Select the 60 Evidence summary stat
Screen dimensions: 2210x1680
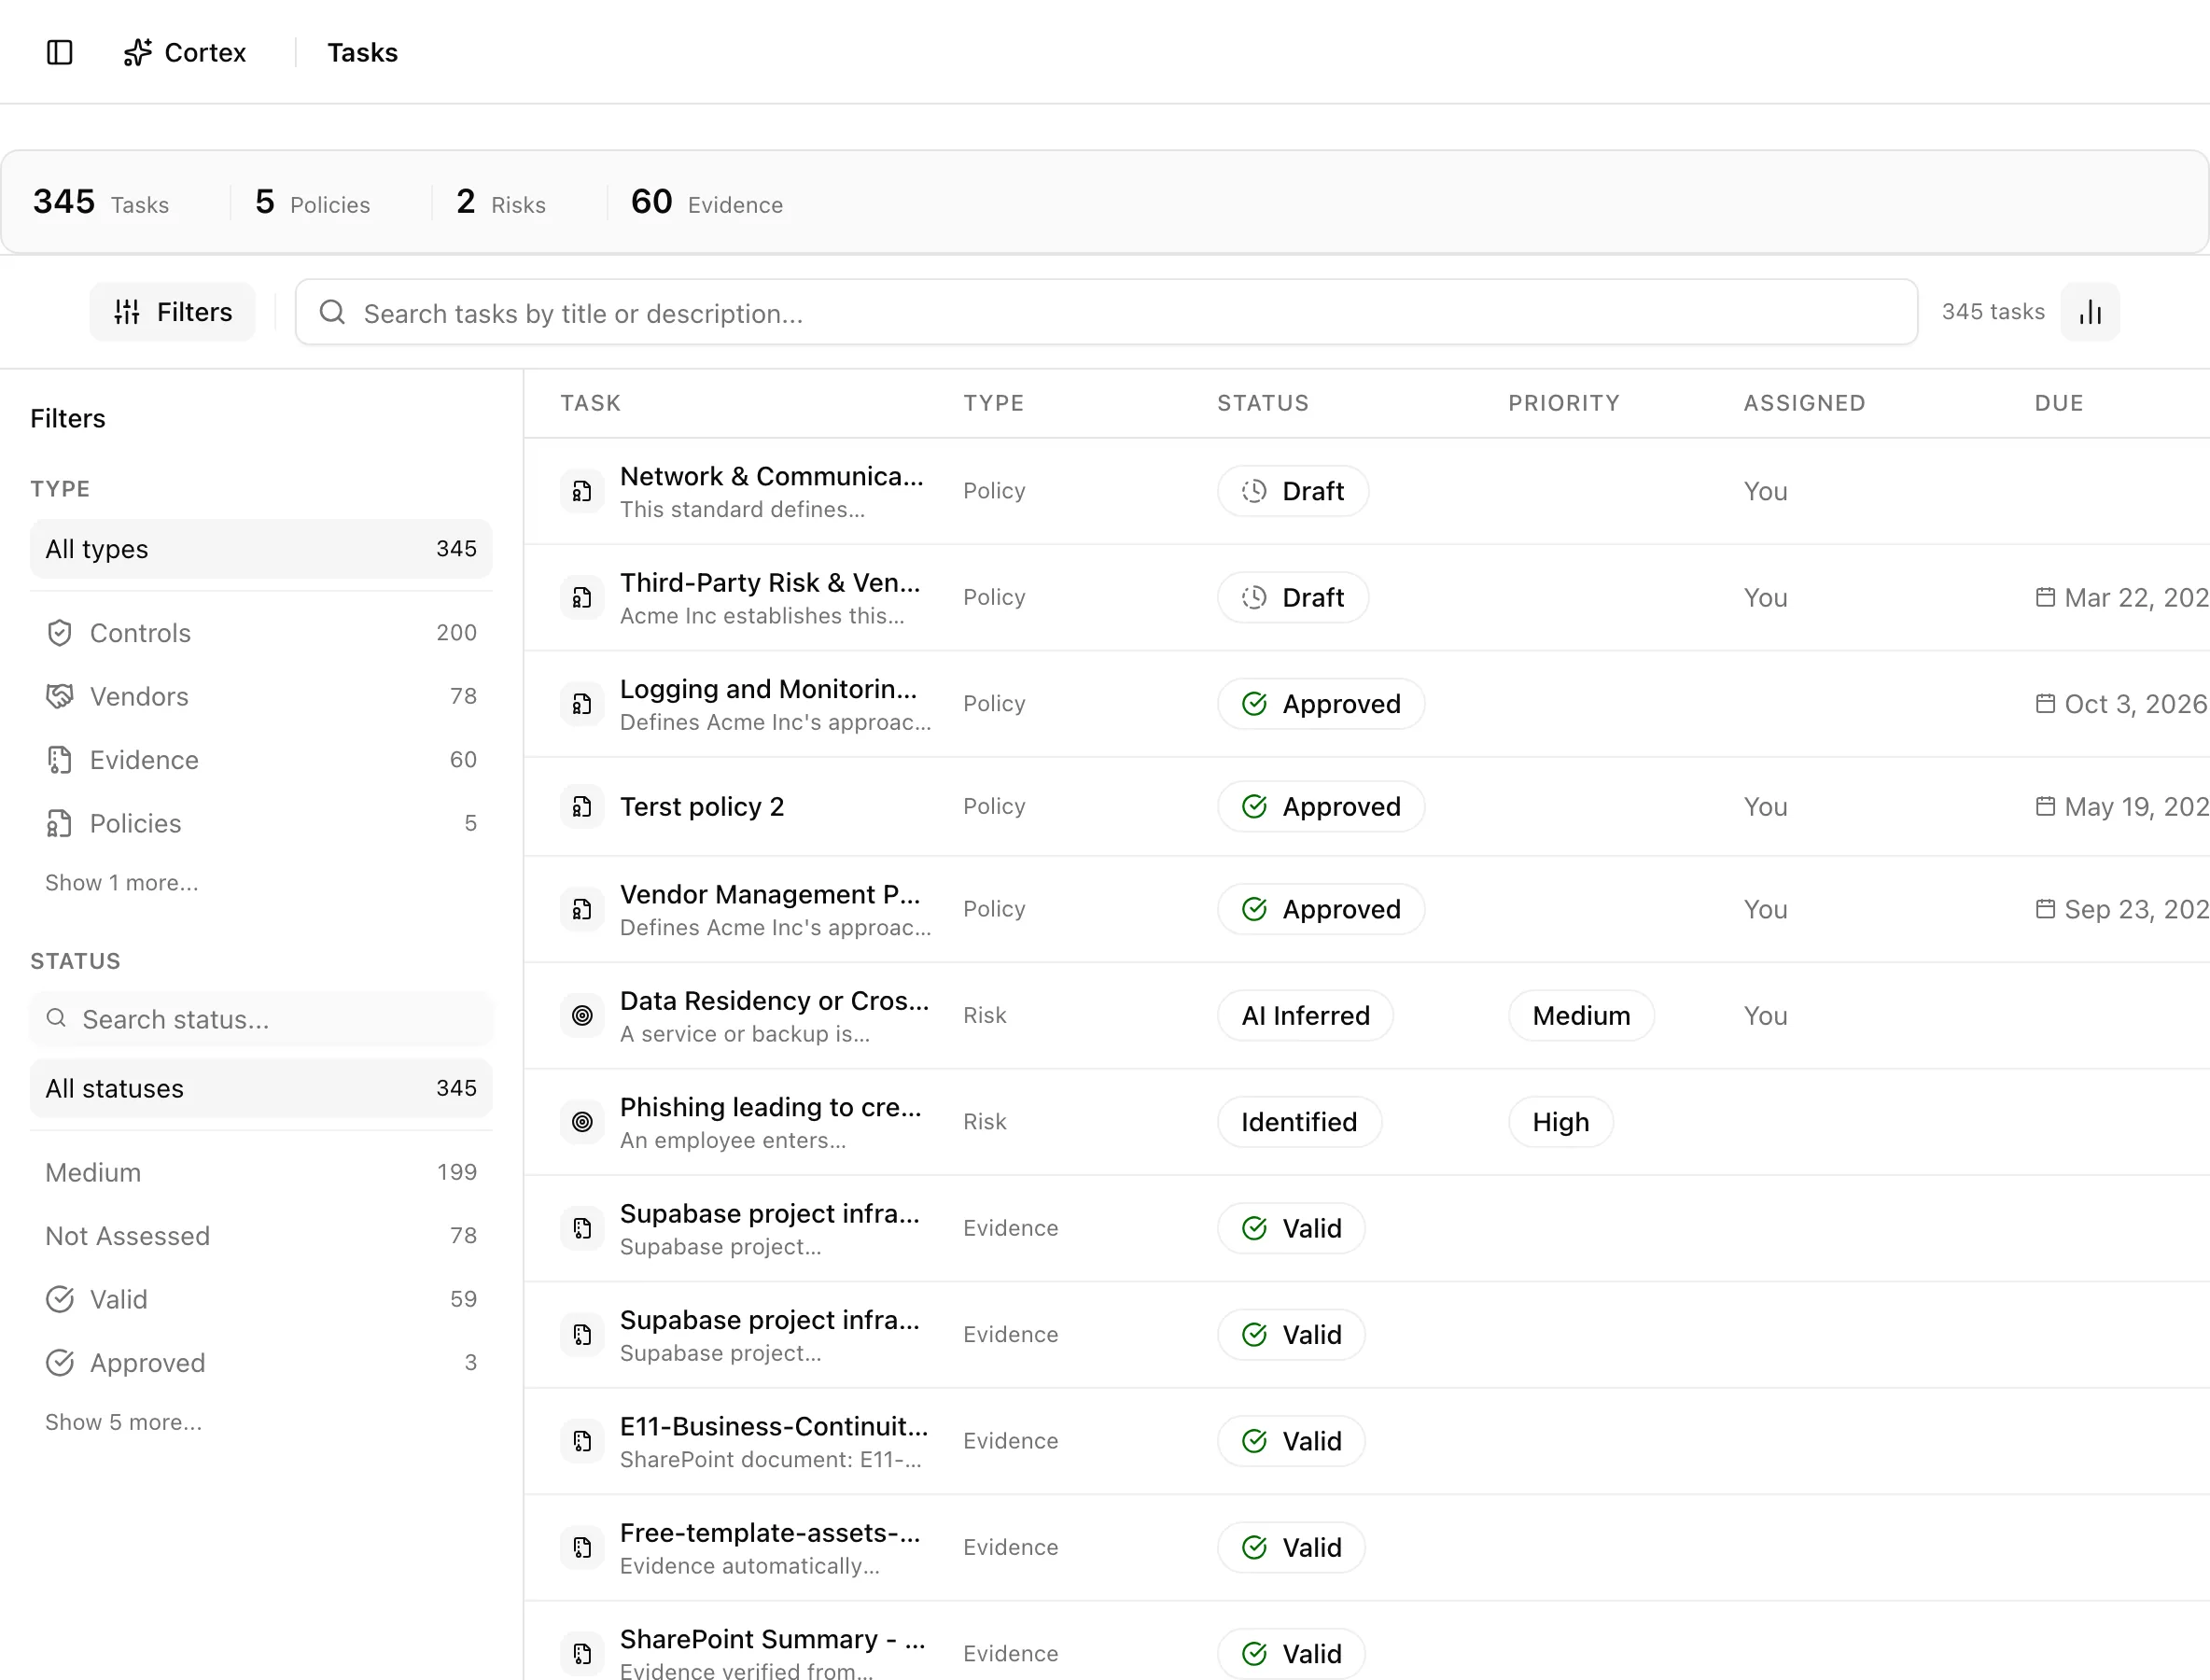(707, 202)
